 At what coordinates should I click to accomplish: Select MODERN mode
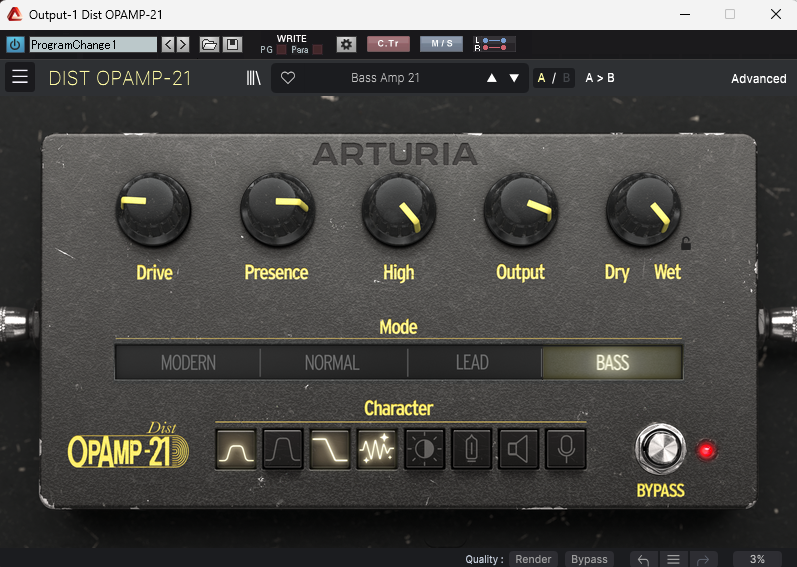click(x=188, y=362)
